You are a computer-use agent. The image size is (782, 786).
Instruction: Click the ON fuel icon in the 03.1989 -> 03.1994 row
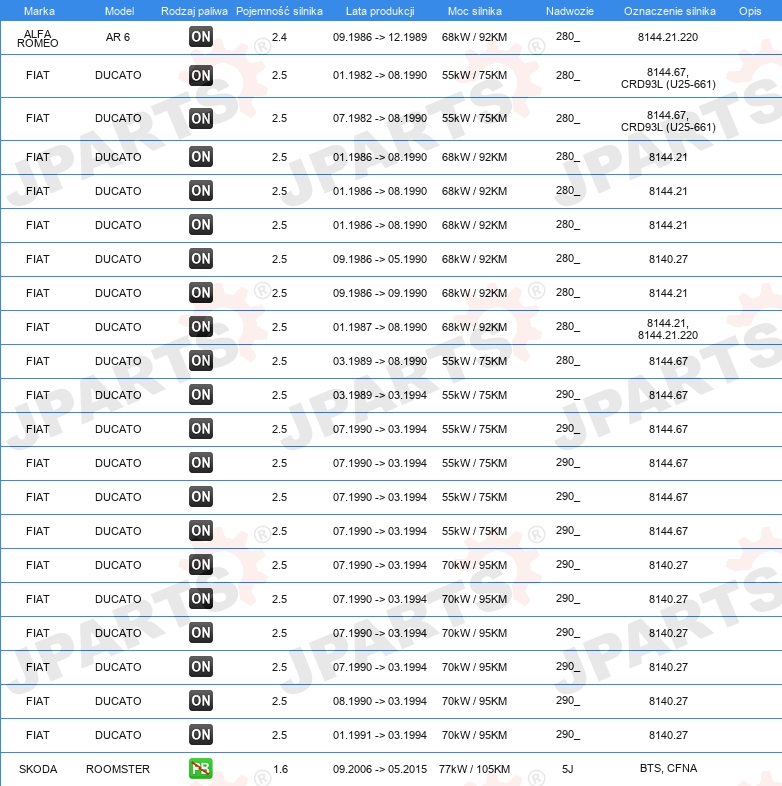click(x=201, y=395)
